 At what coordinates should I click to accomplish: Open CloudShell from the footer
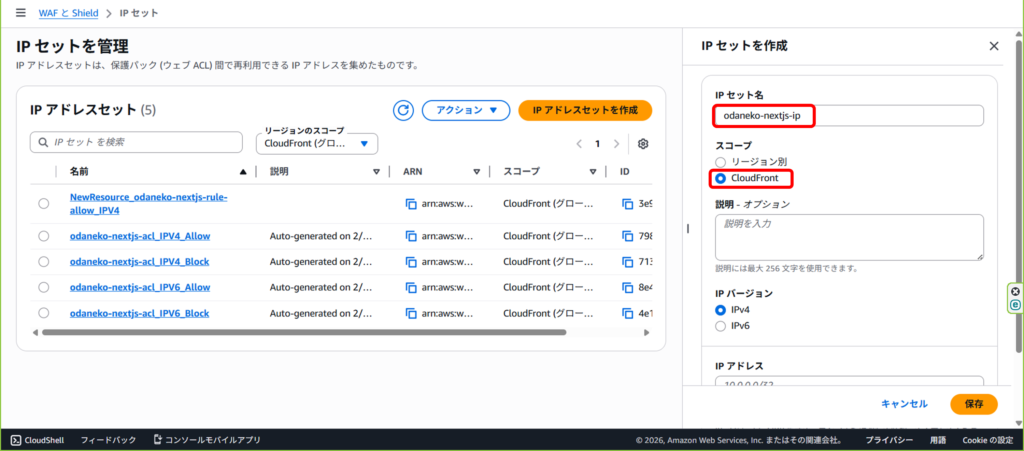38,440
